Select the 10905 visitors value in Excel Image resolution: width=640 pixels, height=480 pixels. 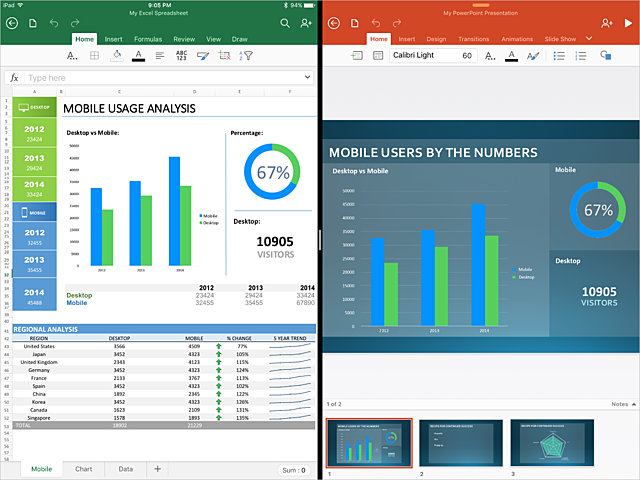click(x=275, y=242)
